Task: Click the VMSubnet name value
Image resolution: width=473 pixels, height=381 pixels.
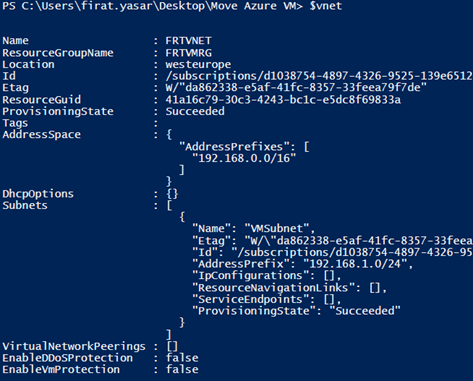Action: (280, 229)
